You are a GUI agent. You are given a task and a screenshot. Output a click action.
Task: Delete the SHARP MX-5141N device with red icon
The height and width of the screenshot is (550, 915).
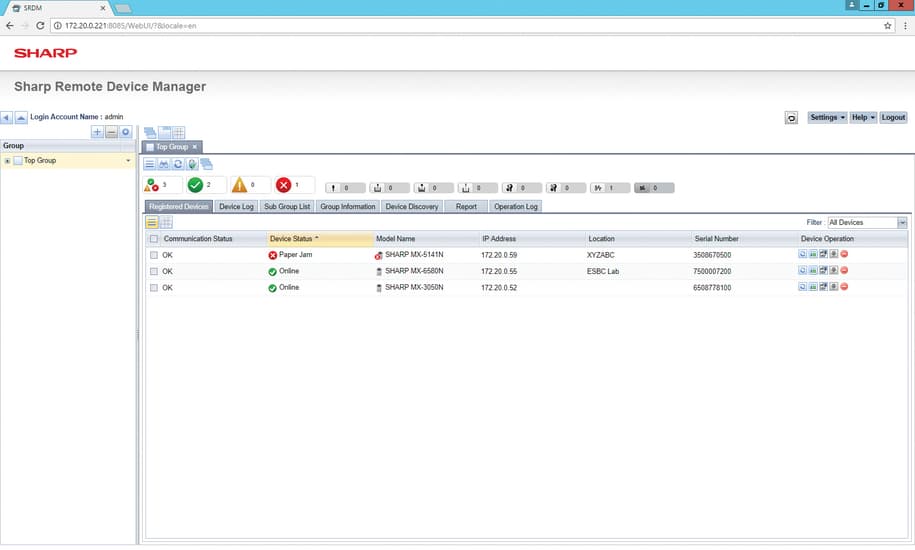(845, 255)
